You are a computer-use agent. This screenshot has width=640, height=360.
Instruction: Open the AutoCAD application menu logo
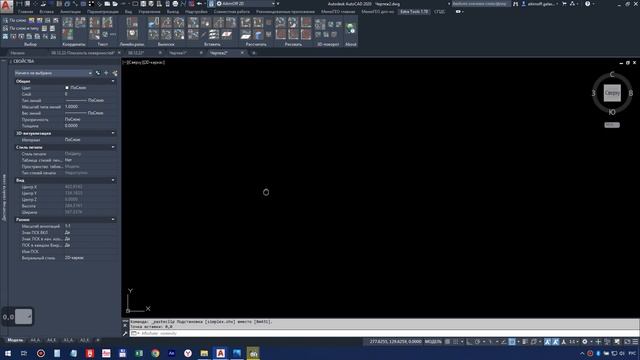pyautogui.click(x=6, y=5)
